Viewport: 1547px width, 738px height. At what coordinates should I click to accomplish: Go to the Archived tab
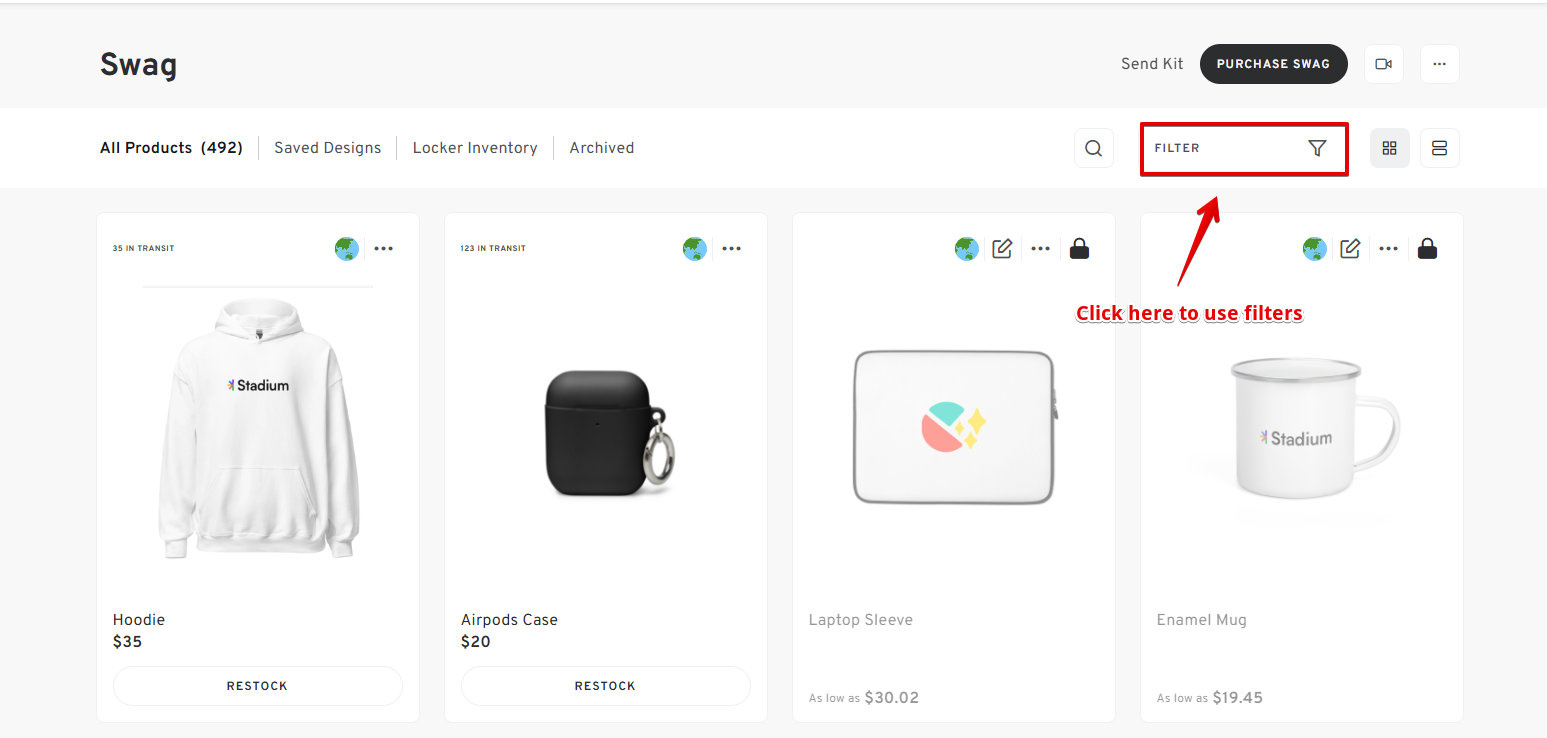click(601, 148)
